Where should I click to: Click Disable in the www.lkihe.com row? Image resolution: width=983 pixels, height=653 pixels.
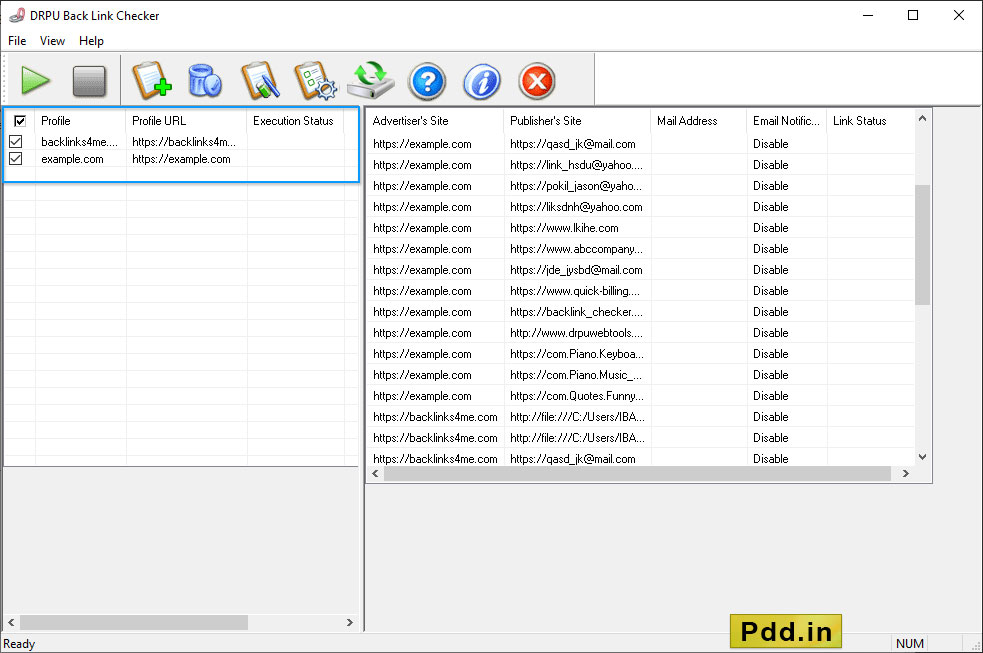click(770, 228)
